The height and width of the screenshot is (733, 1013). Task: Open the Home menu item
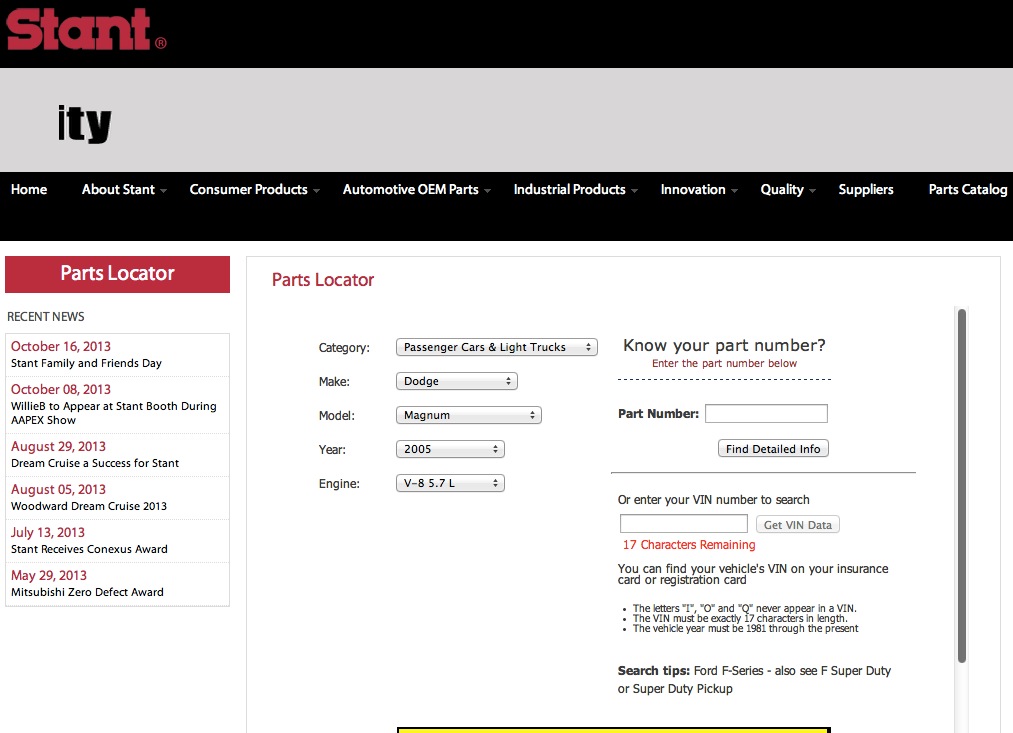pos(29,189)
